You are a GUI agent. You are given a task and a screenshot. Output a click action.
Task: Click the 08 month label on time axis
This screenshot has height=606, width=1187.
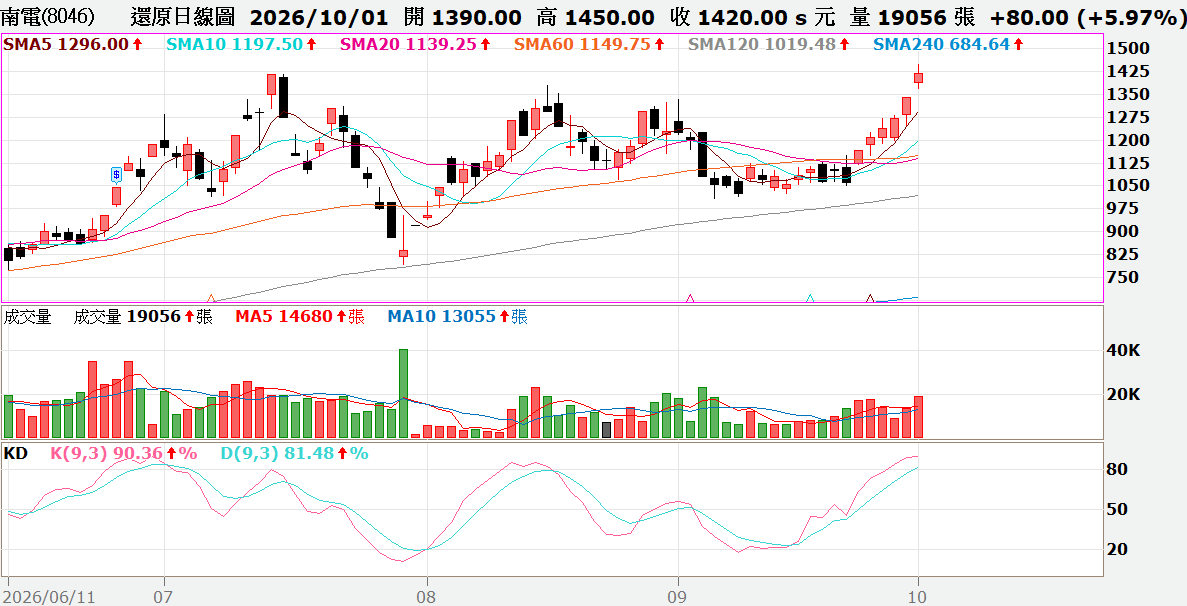428,597
